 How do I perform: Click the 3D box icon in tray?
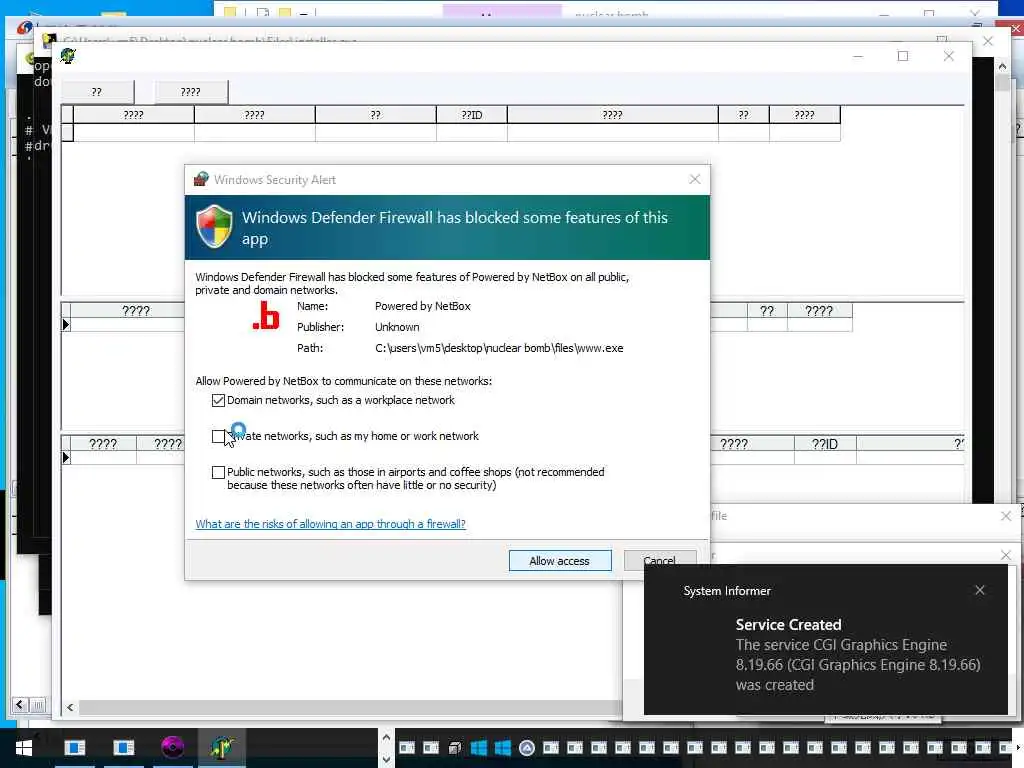(455, 748)
